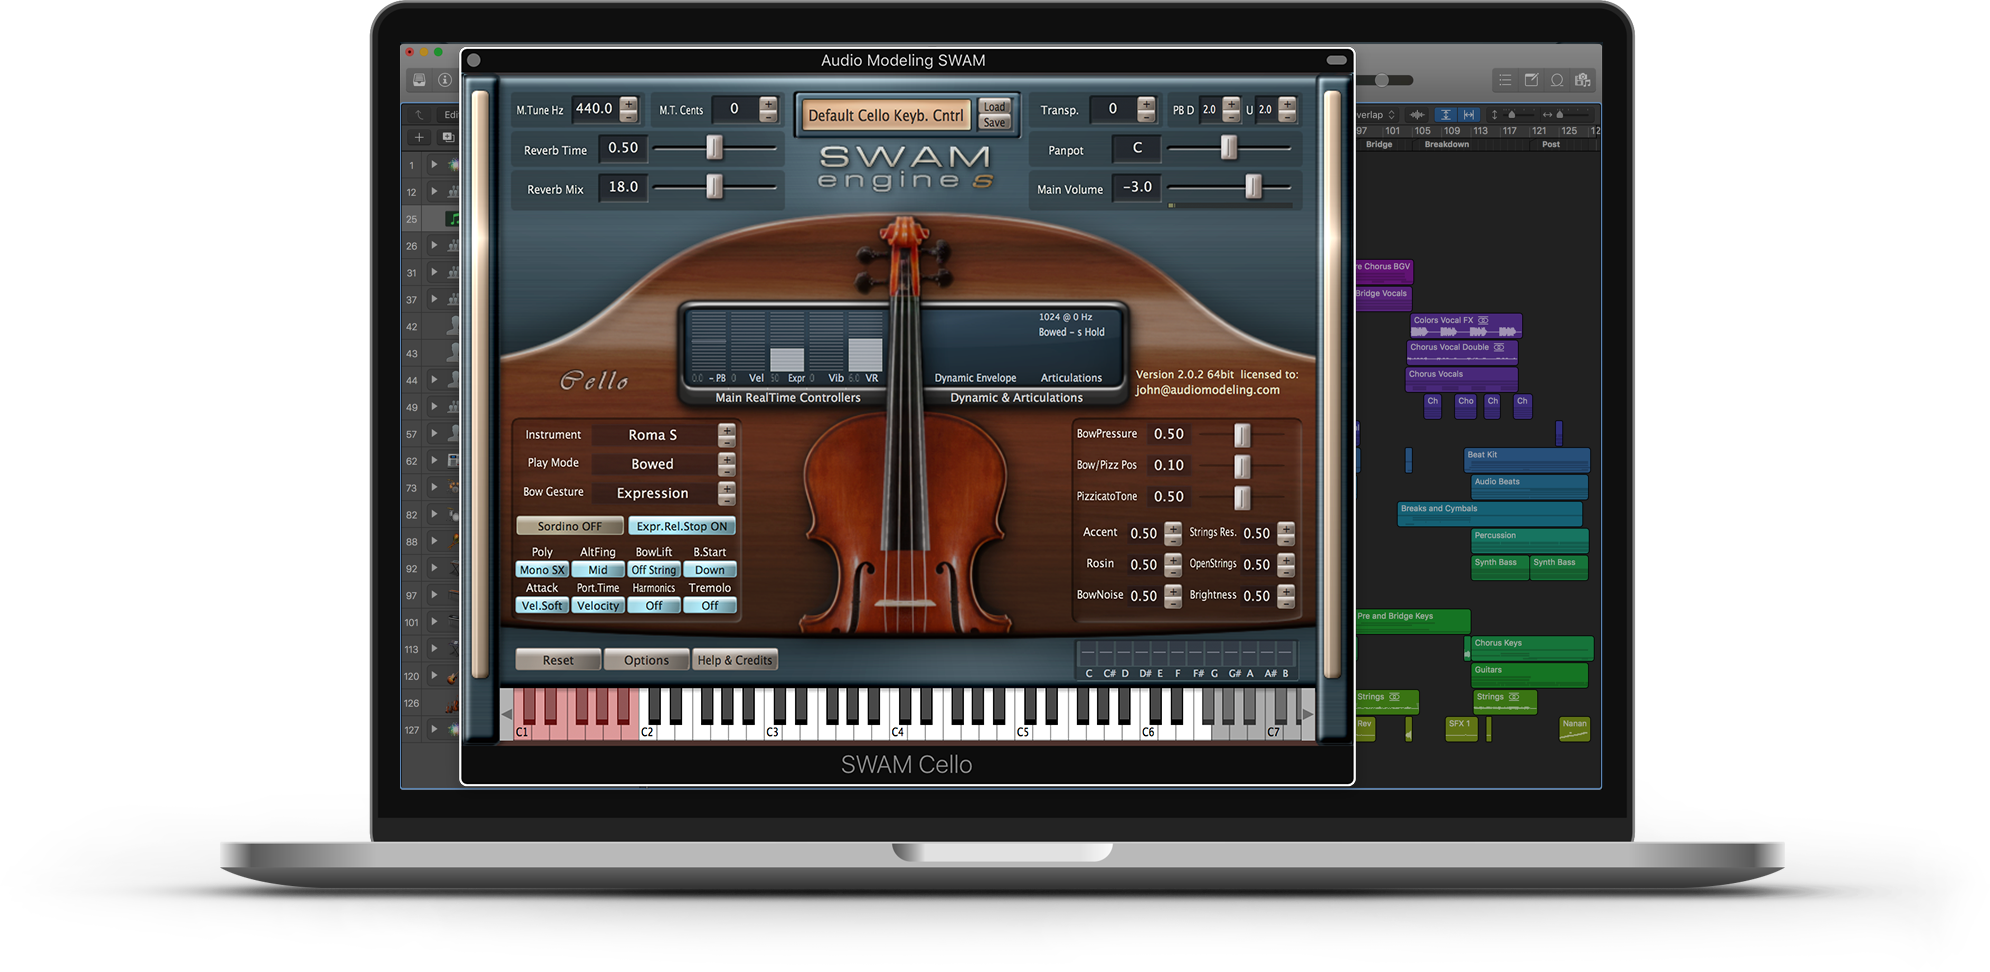Click the Main Volume slider handle
This screenshot has width=1990, height=972.
(x=1253, y=187)
